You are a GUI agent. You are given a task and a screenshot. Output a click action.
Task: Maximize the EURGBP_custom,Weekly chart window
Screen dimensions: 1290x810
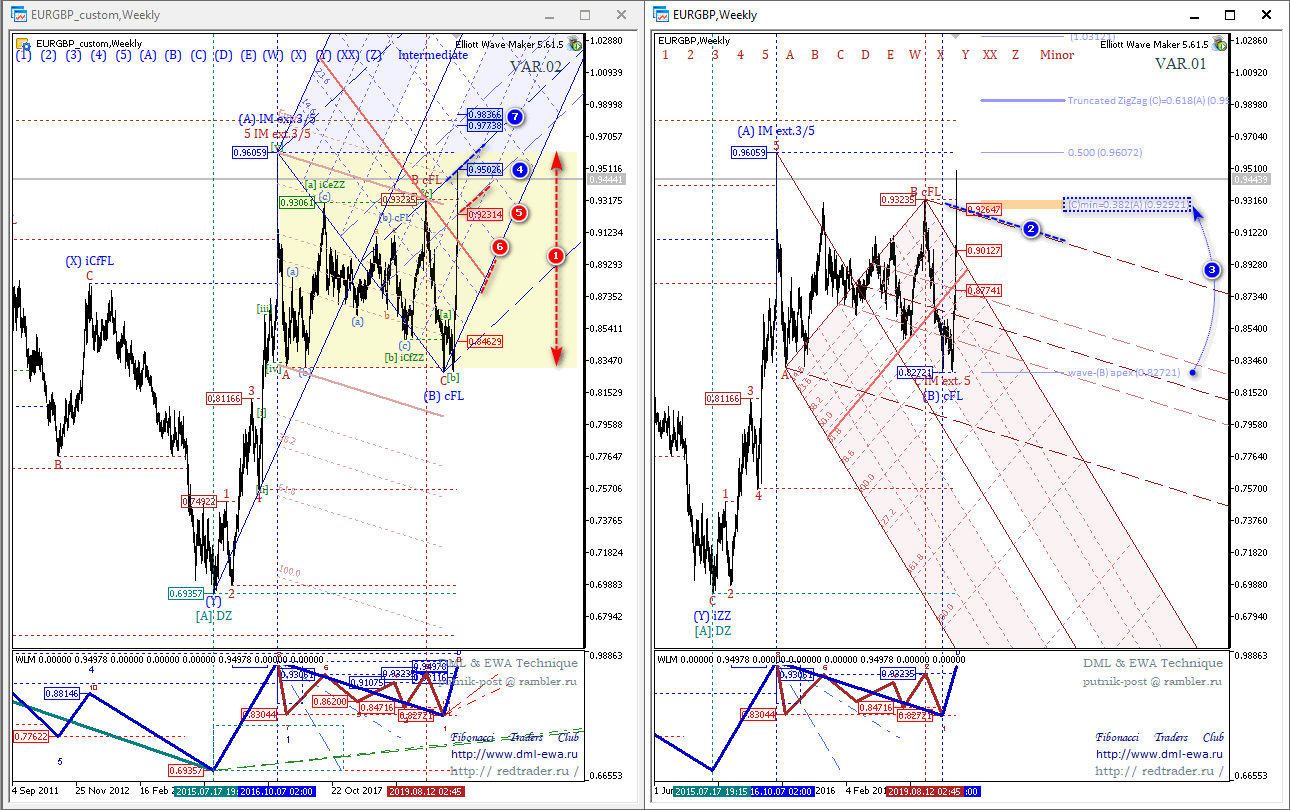tap(585, 15)
